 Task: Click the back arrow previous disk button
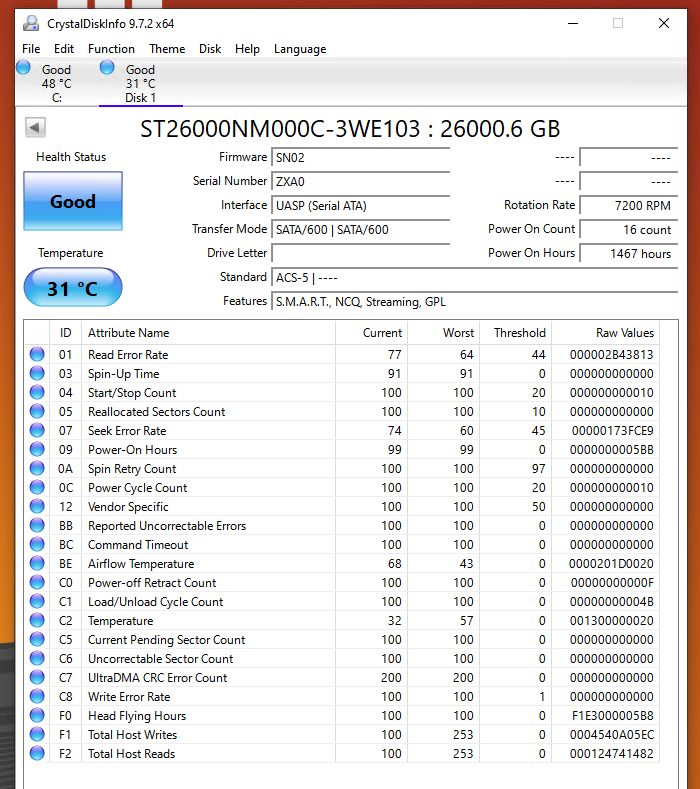click(35, 127)
